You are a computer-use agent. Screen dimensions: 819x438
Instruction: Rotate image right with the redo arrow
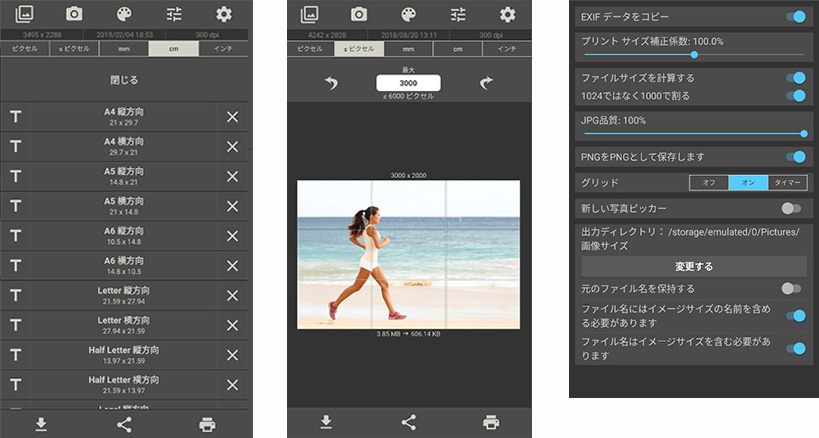click(x=486, y=82)
